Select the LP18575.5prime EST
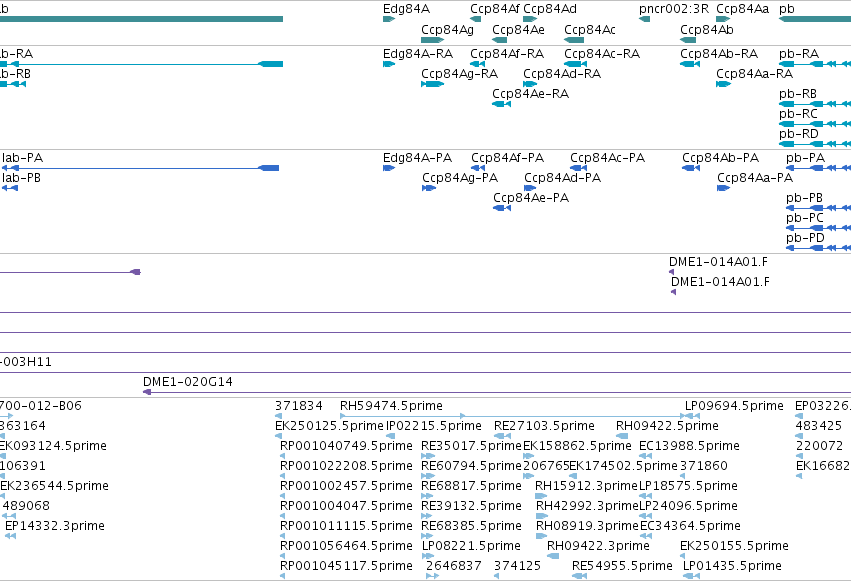Screen dimensions: 851x581 pyautogui.click(x=645, y=496)
